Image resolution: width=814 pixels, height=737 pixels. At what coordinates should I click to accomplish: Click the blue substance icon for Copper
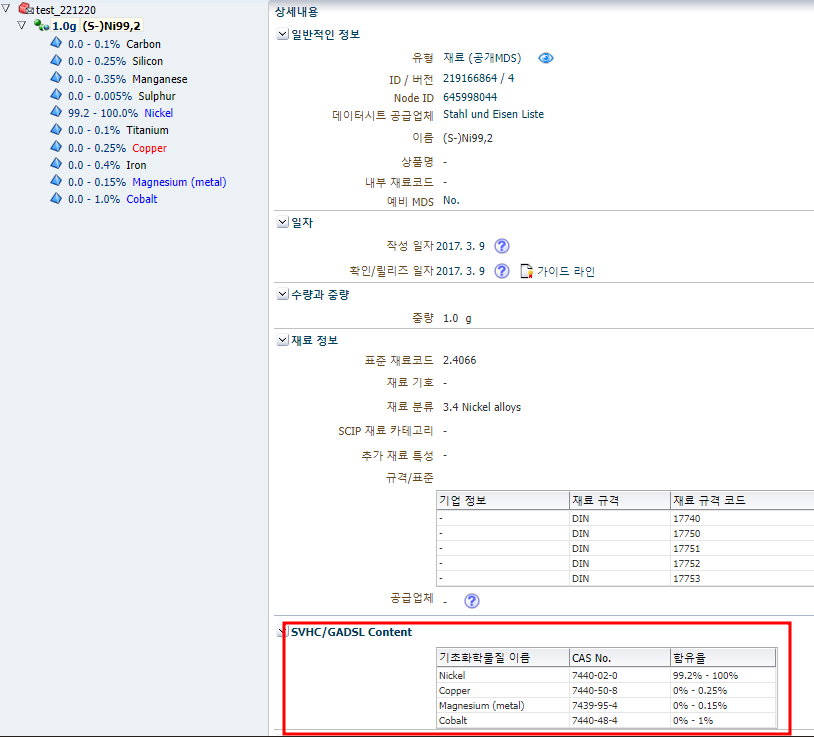pos(56,146)
